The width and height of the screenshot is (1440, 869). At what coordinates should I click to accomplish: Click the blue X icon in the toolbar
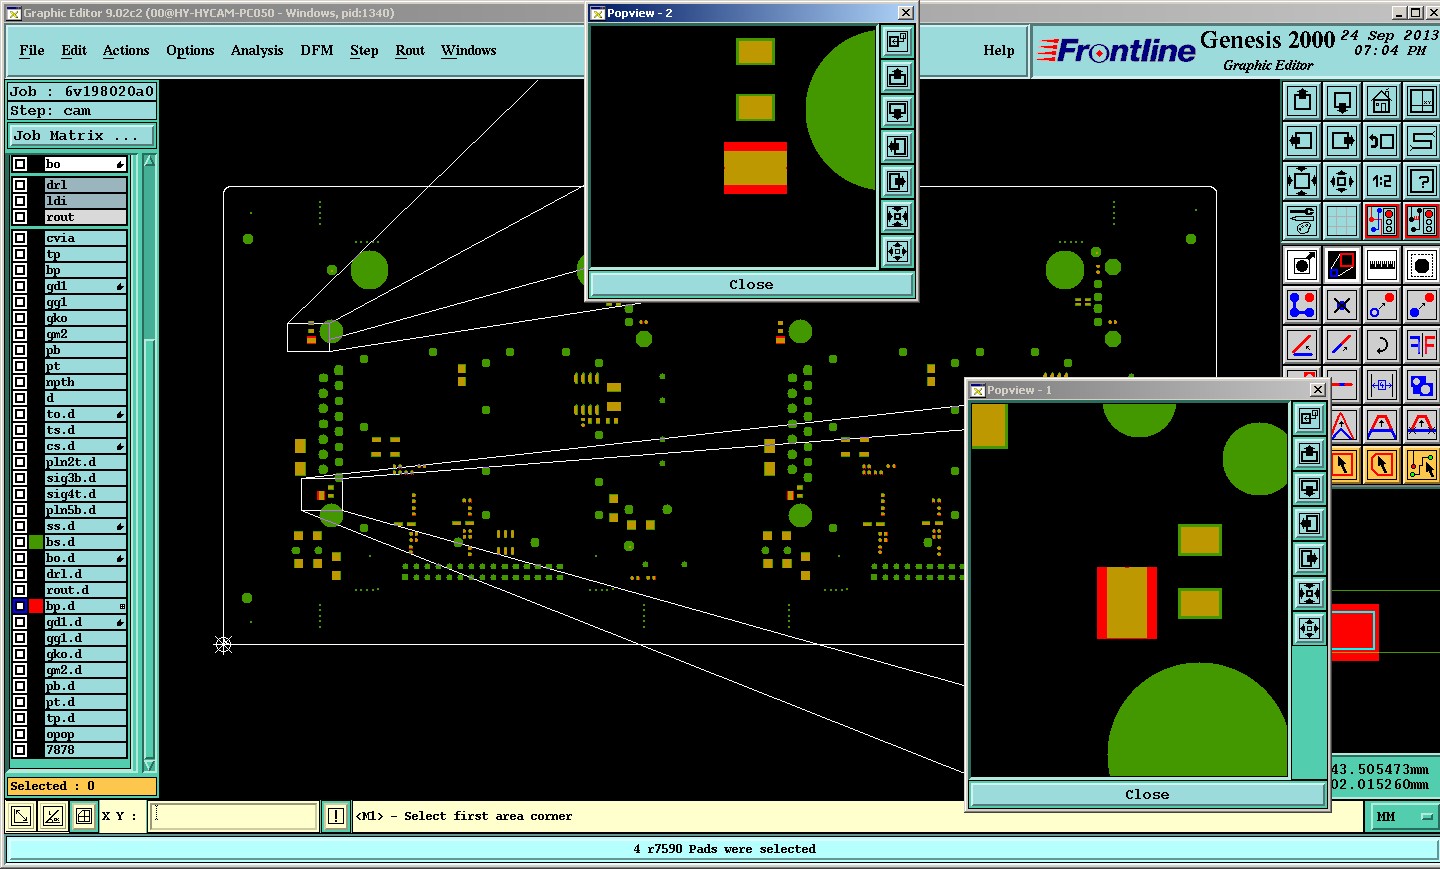click(x=1342, y=305)
